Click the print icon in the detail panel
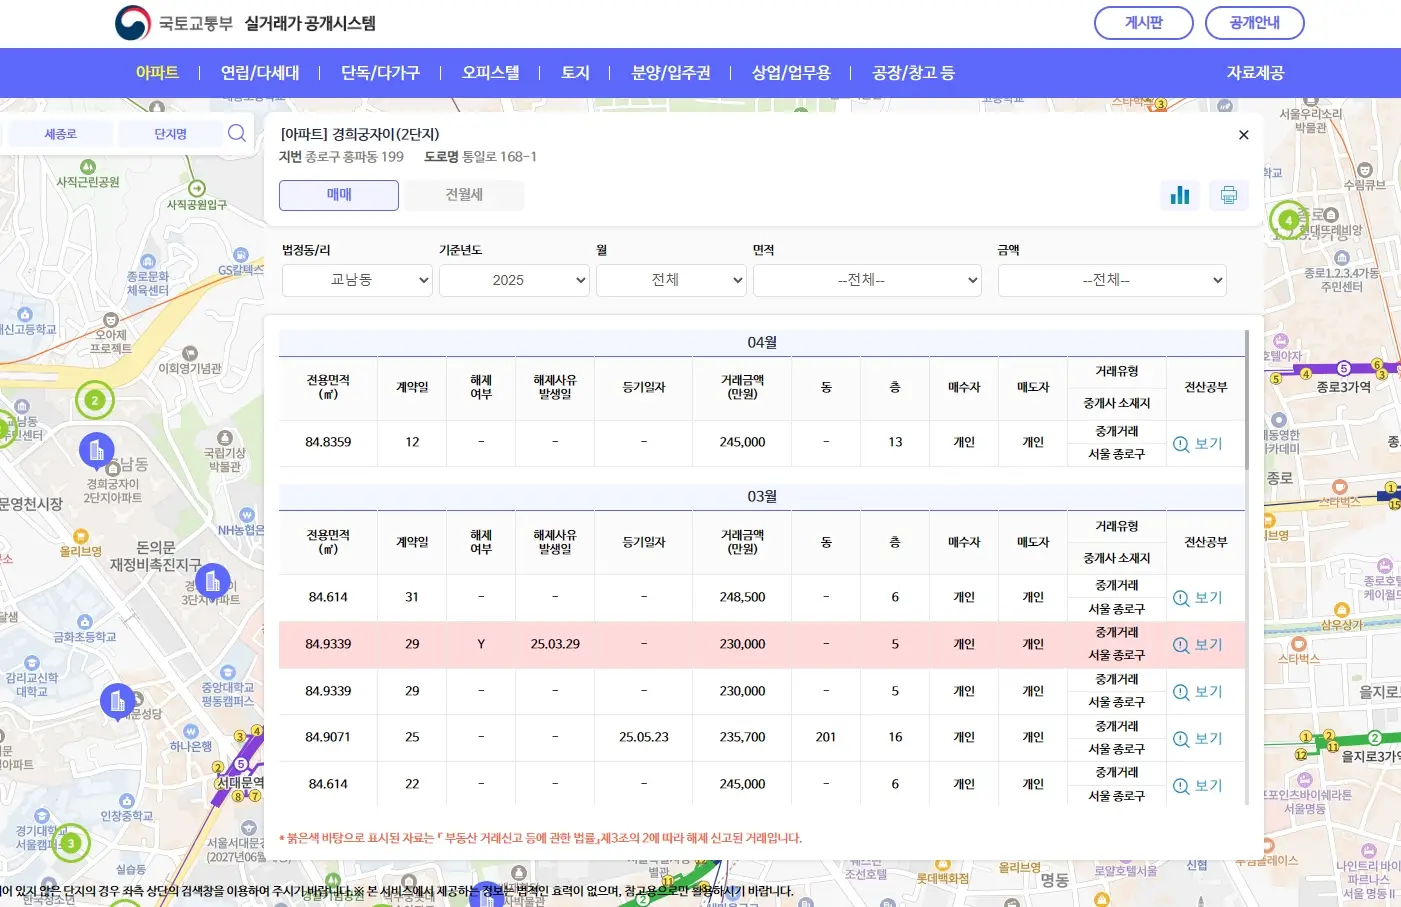Viewport: 1401px width, 907px height. point(1229,195)
